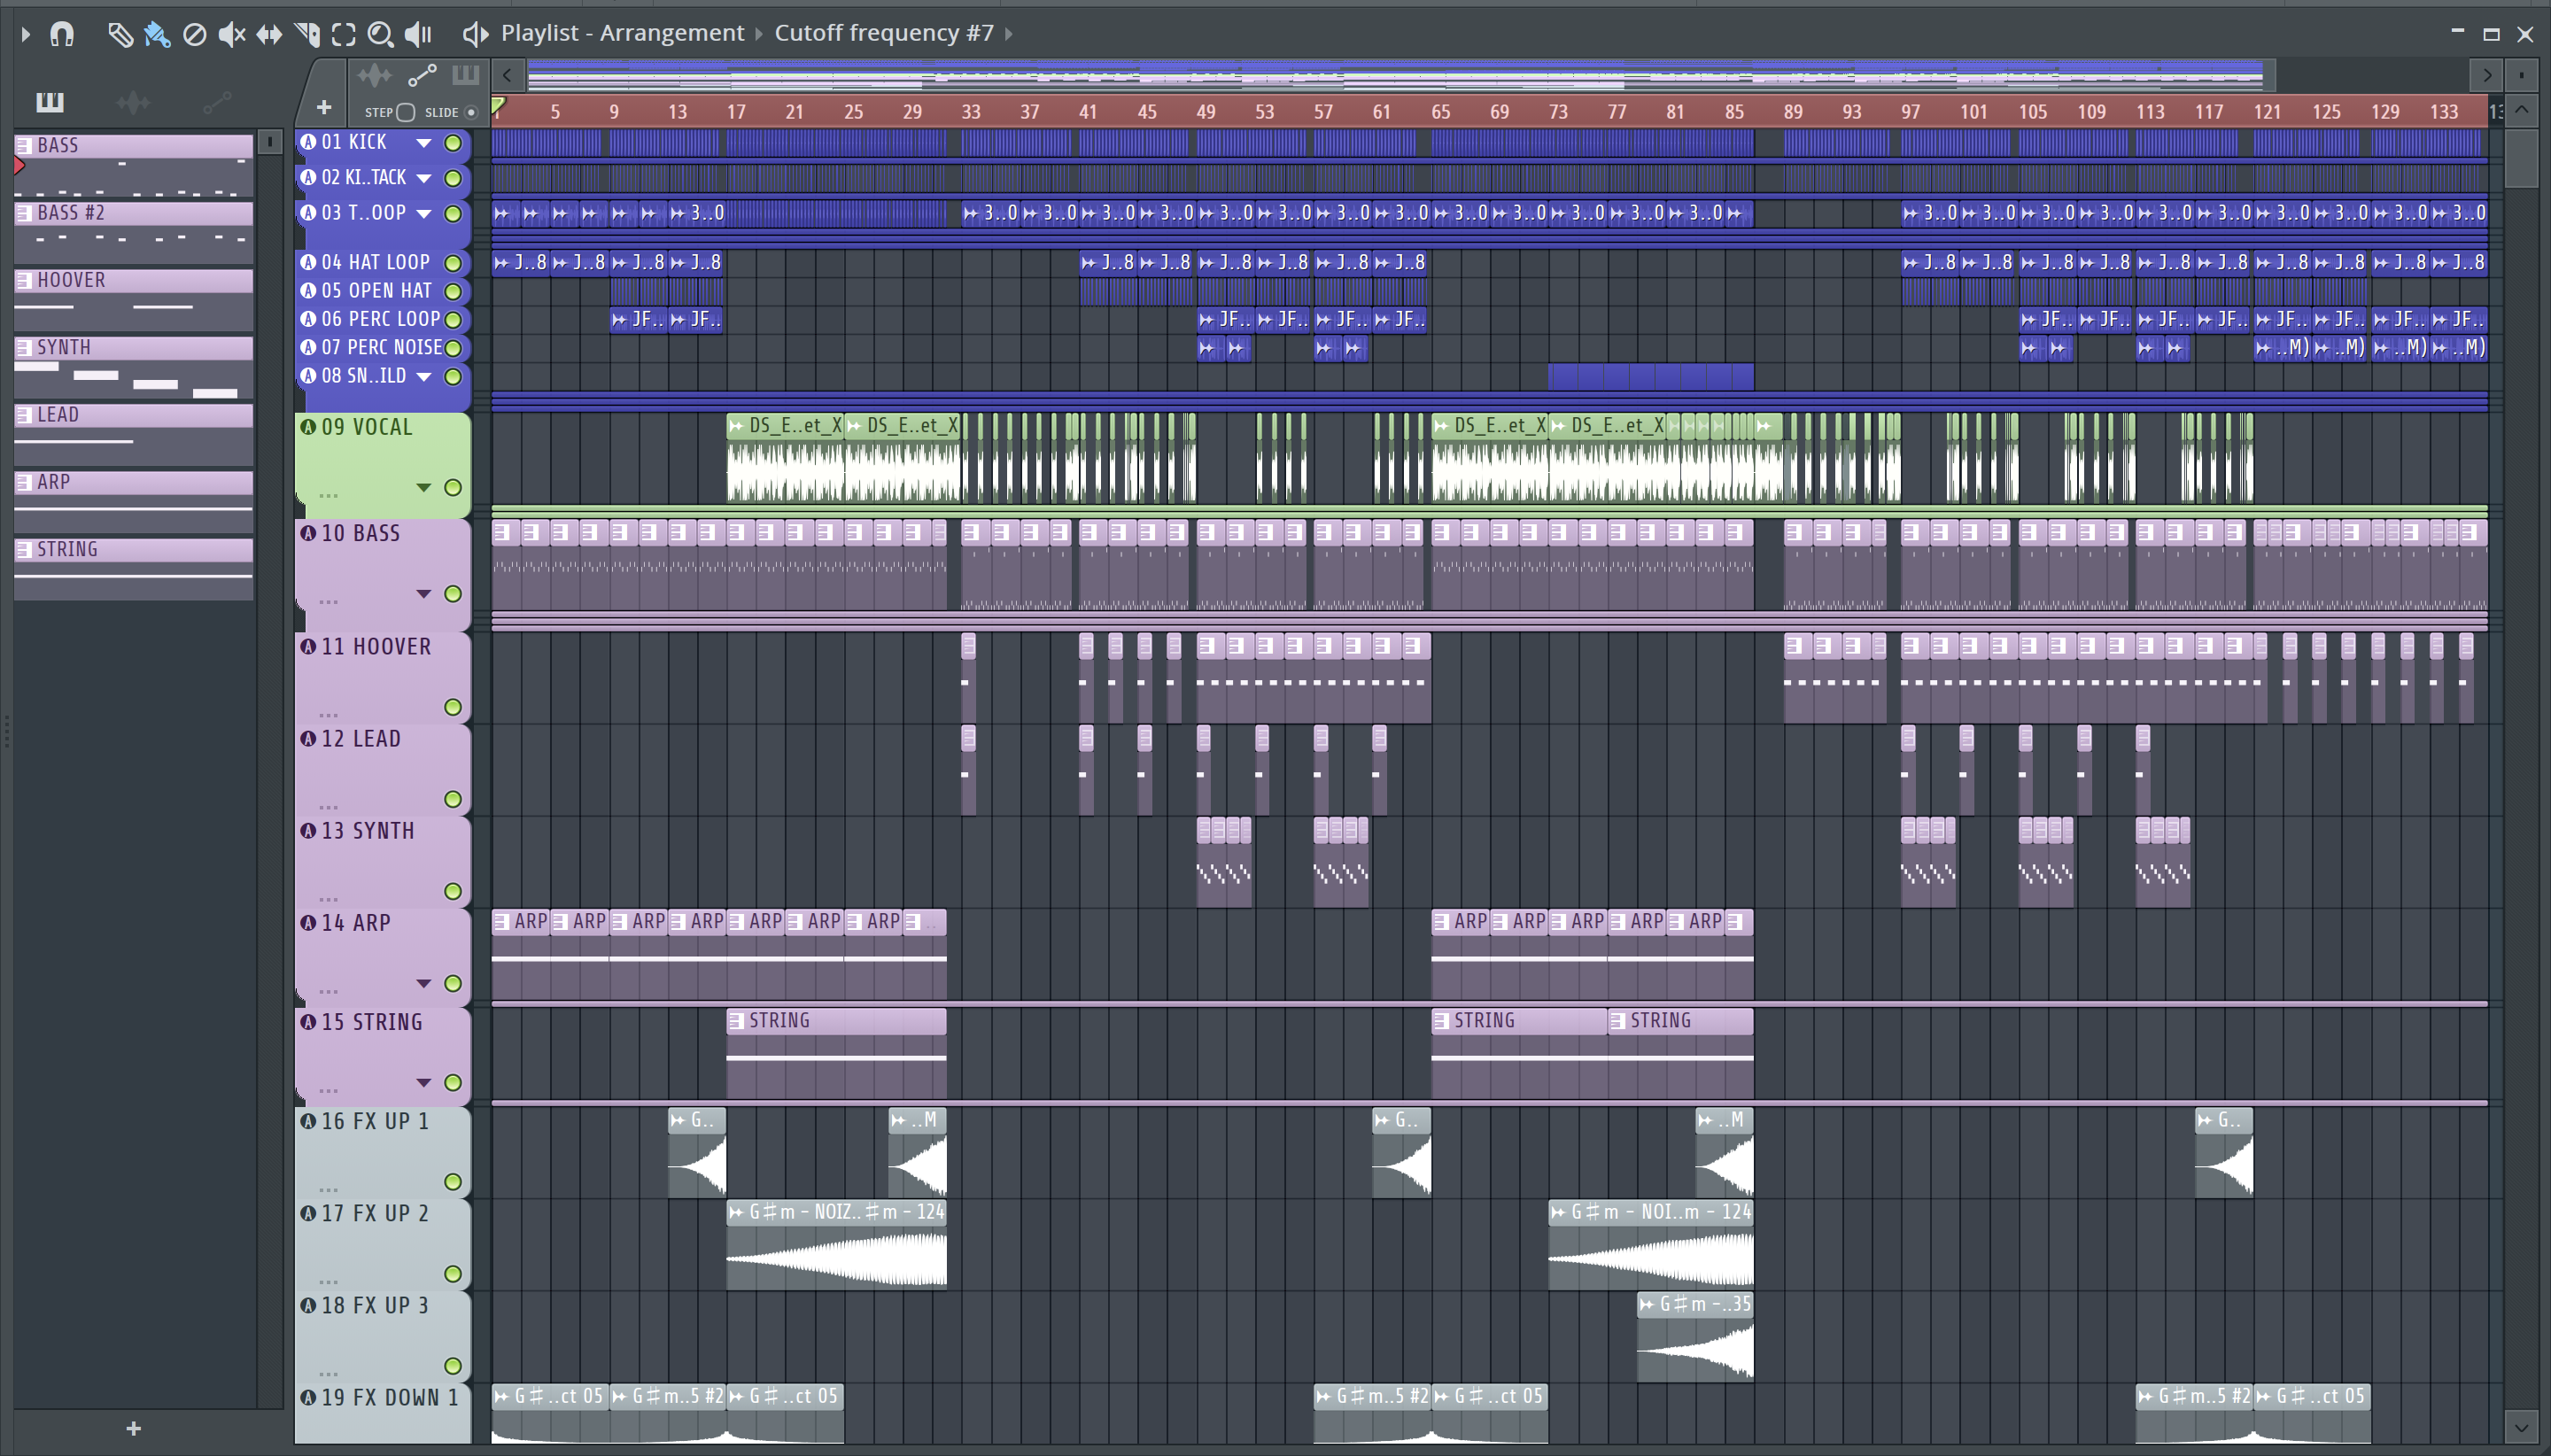Screen dimensions: 2551x1456
Task: Select the Zoom magnifier tool
Action: pos(380,35)
